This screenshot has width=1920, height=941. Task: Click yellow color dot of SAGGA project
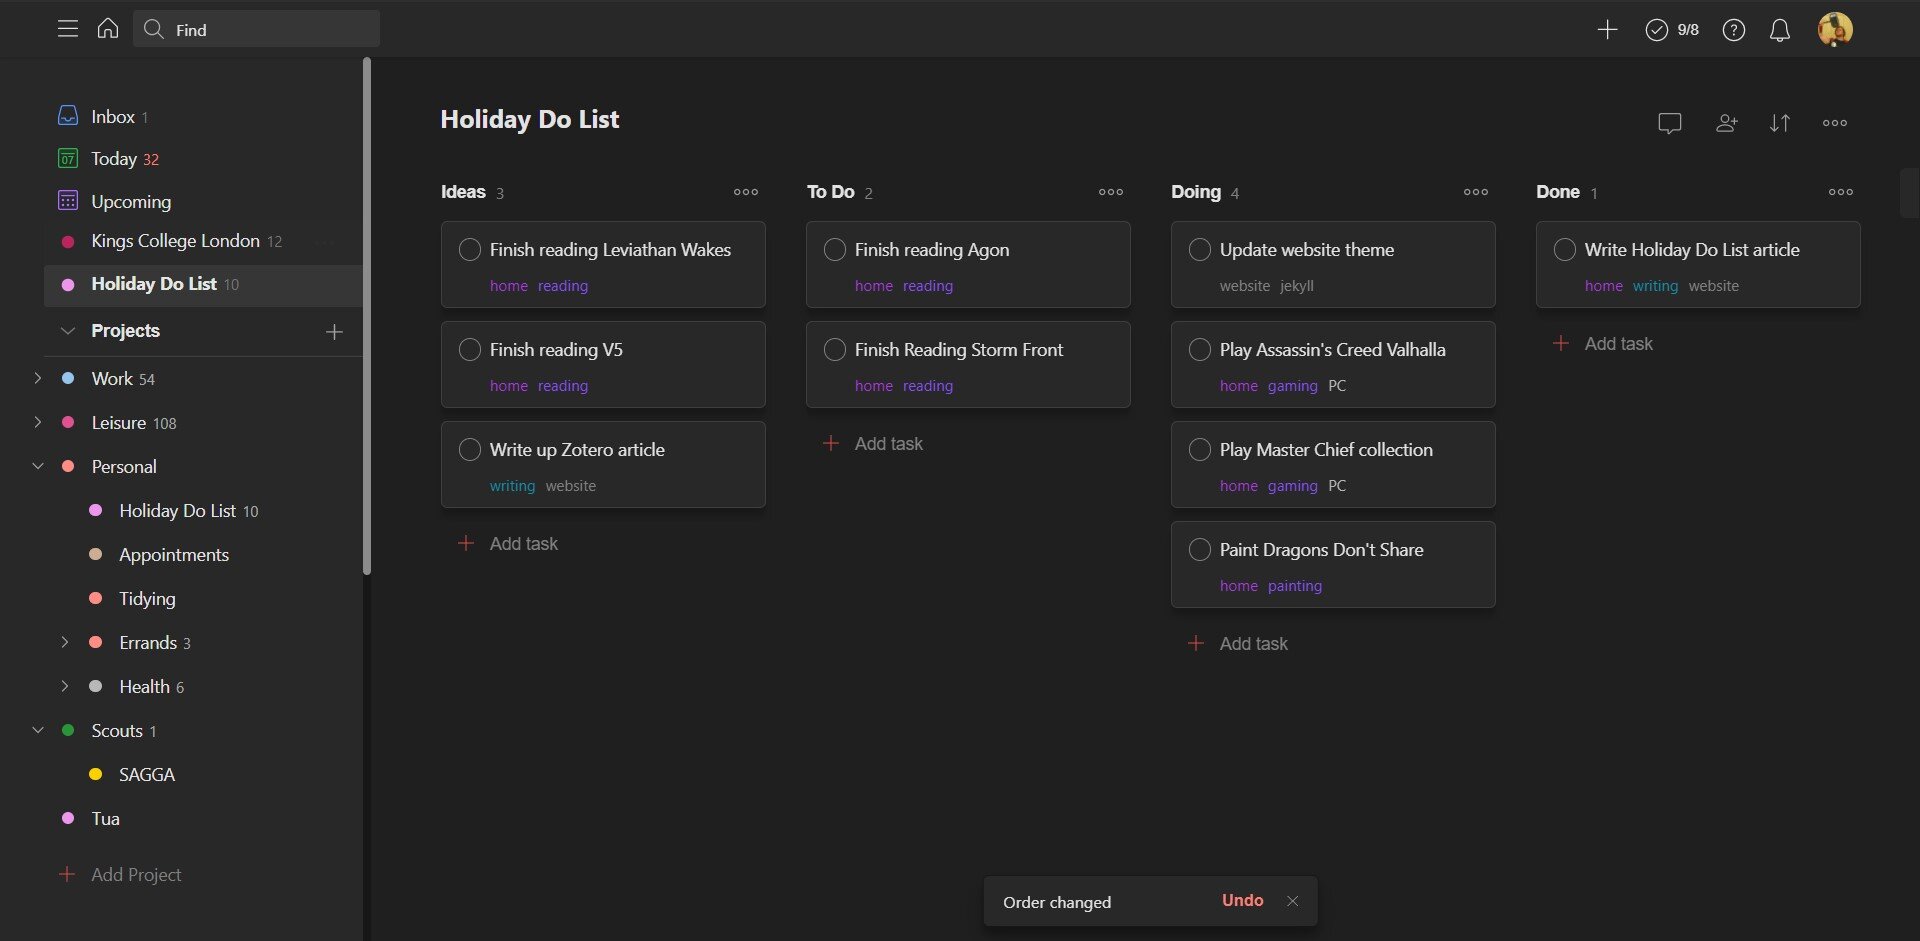tap(96, 774)
